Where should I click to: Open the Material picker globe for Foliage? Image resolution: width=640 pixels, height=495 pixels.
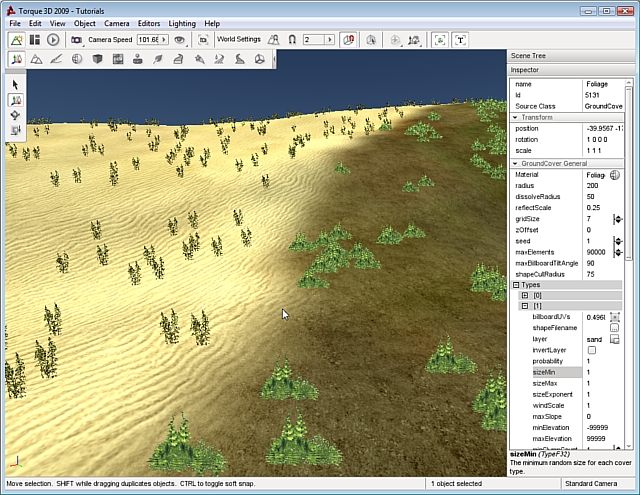[614, 175]
